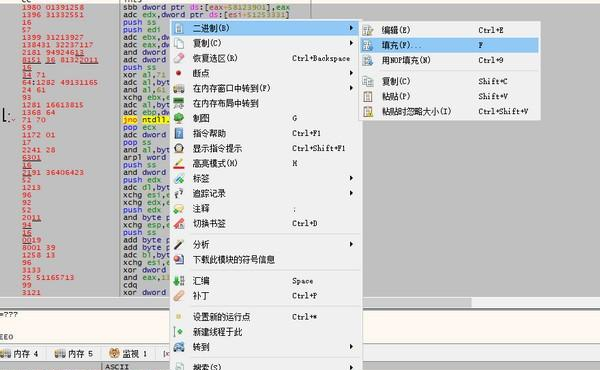Viewport: 600px width, 370px height.
Task: Click the icon for 粘贴时忽略大小(I)
Action: [x=368, y=111]
